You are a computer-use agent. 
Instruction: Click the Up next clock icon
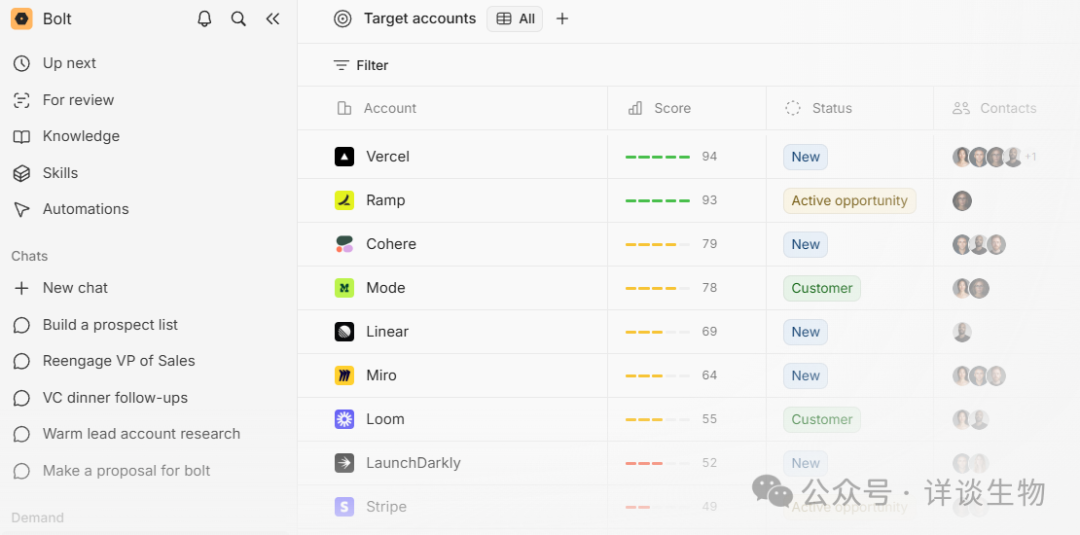click(x=22, y=63)
